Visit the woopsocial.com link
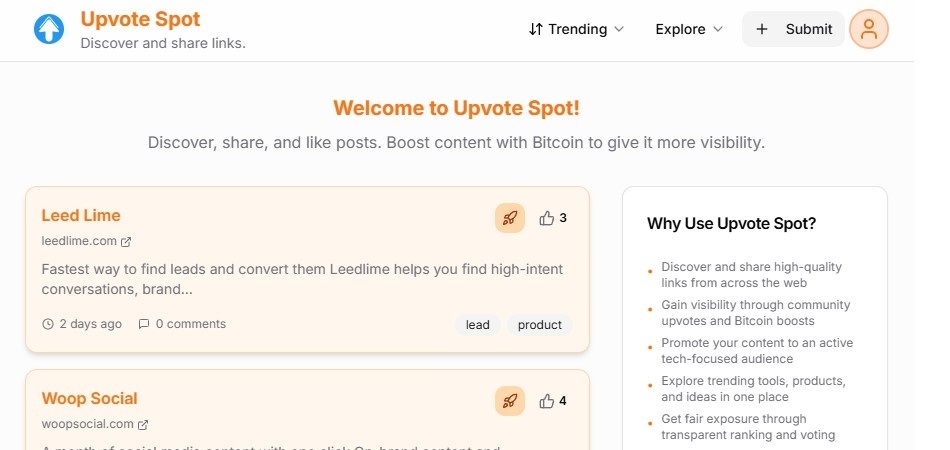950x450 pixels. click(88, 424)
